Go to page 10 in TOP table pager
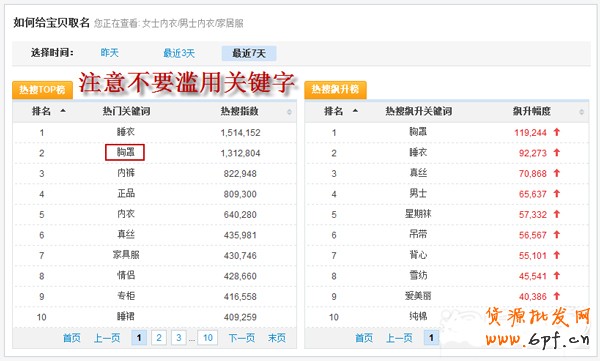Screen dimensions: 600x361 coord(208,338)
